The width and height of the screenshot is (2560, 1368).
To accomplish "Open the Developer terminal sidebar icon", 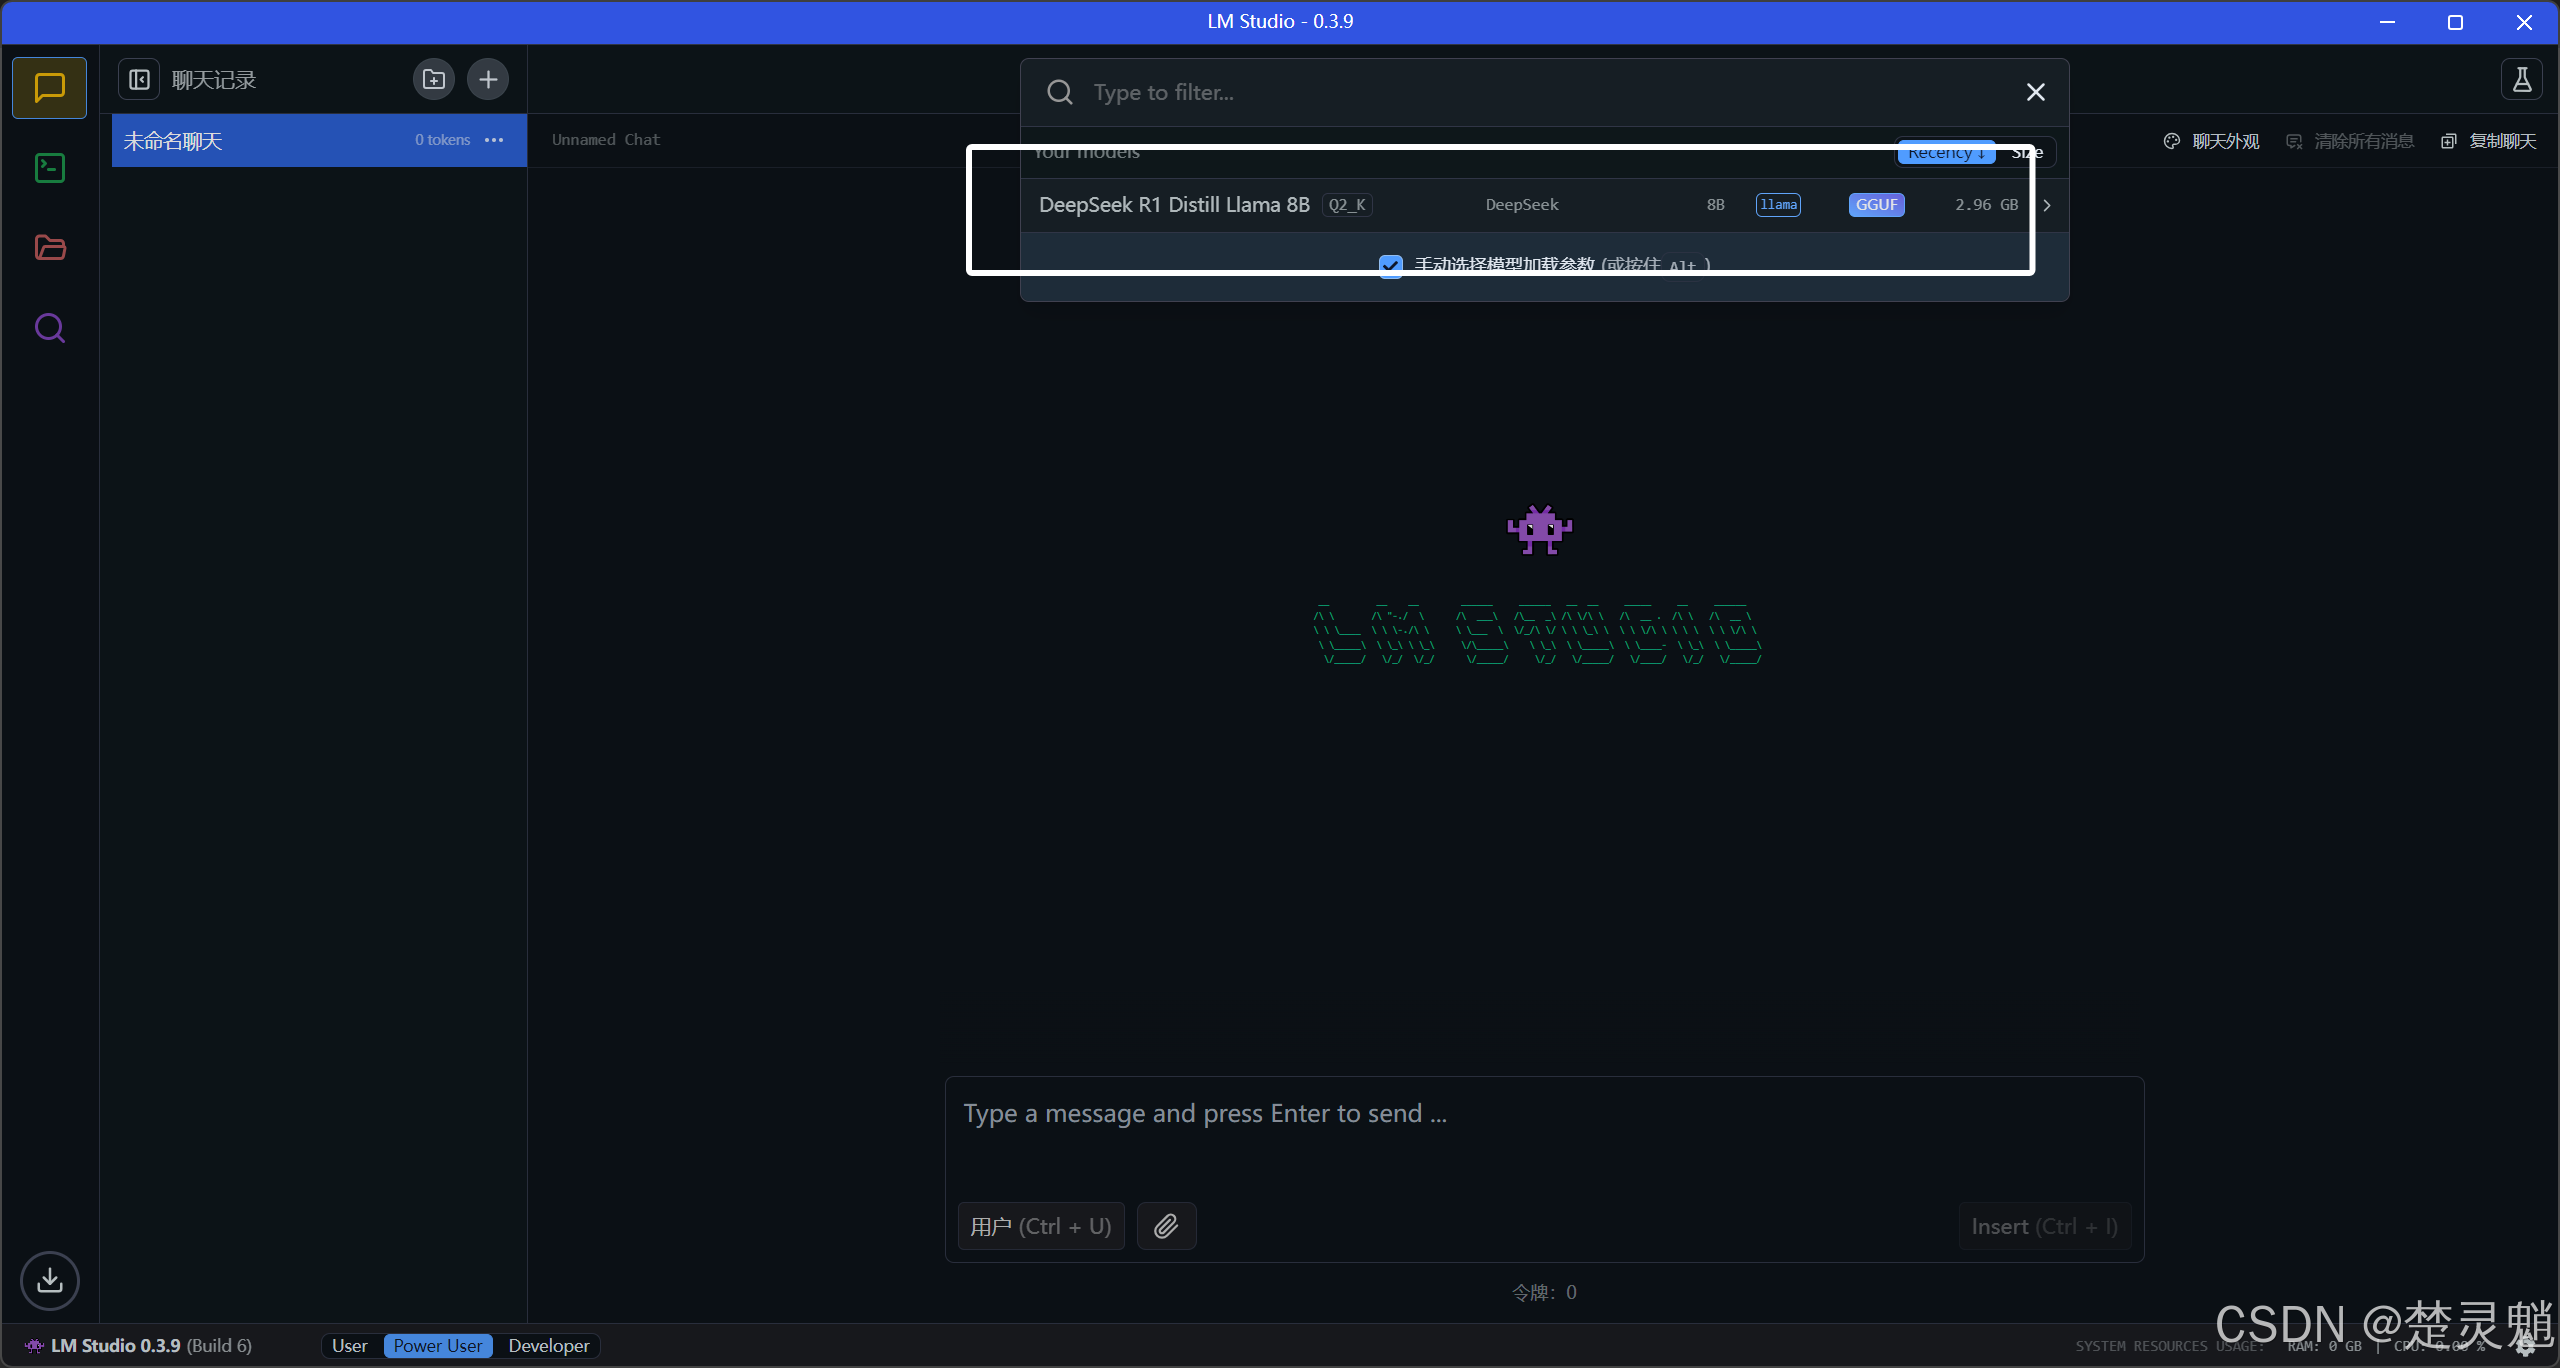I will 49,168.
